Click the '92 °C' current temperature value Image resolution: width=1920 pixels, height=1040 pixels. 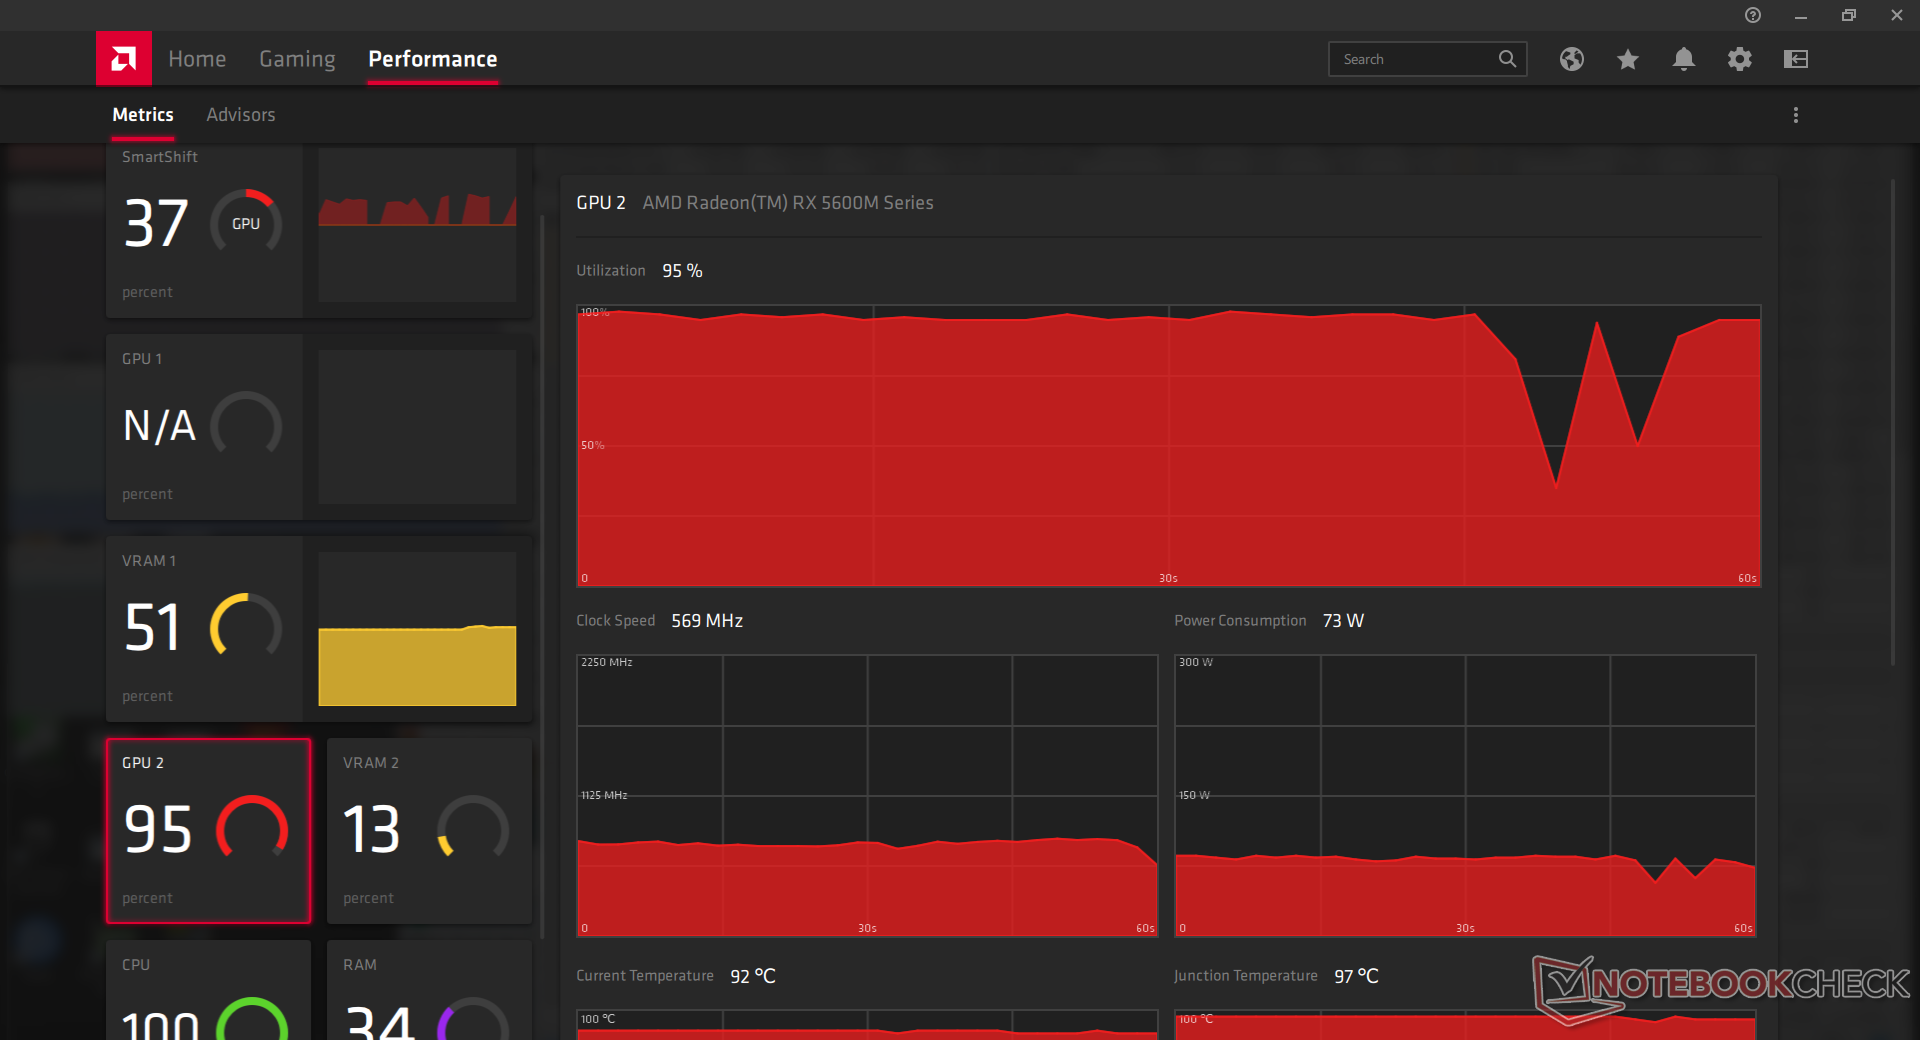tap(753, 976)
